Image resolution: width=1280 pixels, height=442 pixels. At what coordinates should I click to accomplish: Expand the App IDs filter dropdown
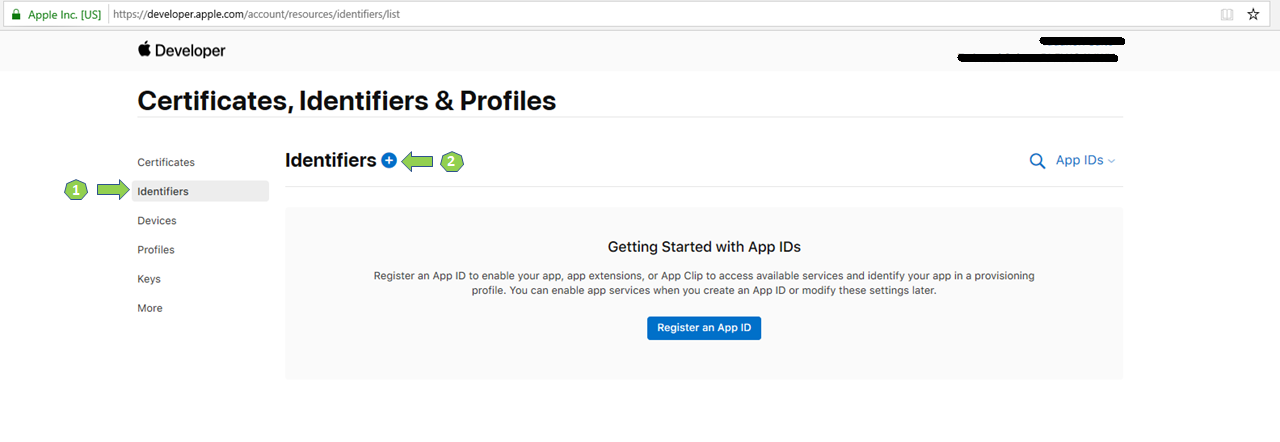pyautogui.click(x=1085, y=160)
